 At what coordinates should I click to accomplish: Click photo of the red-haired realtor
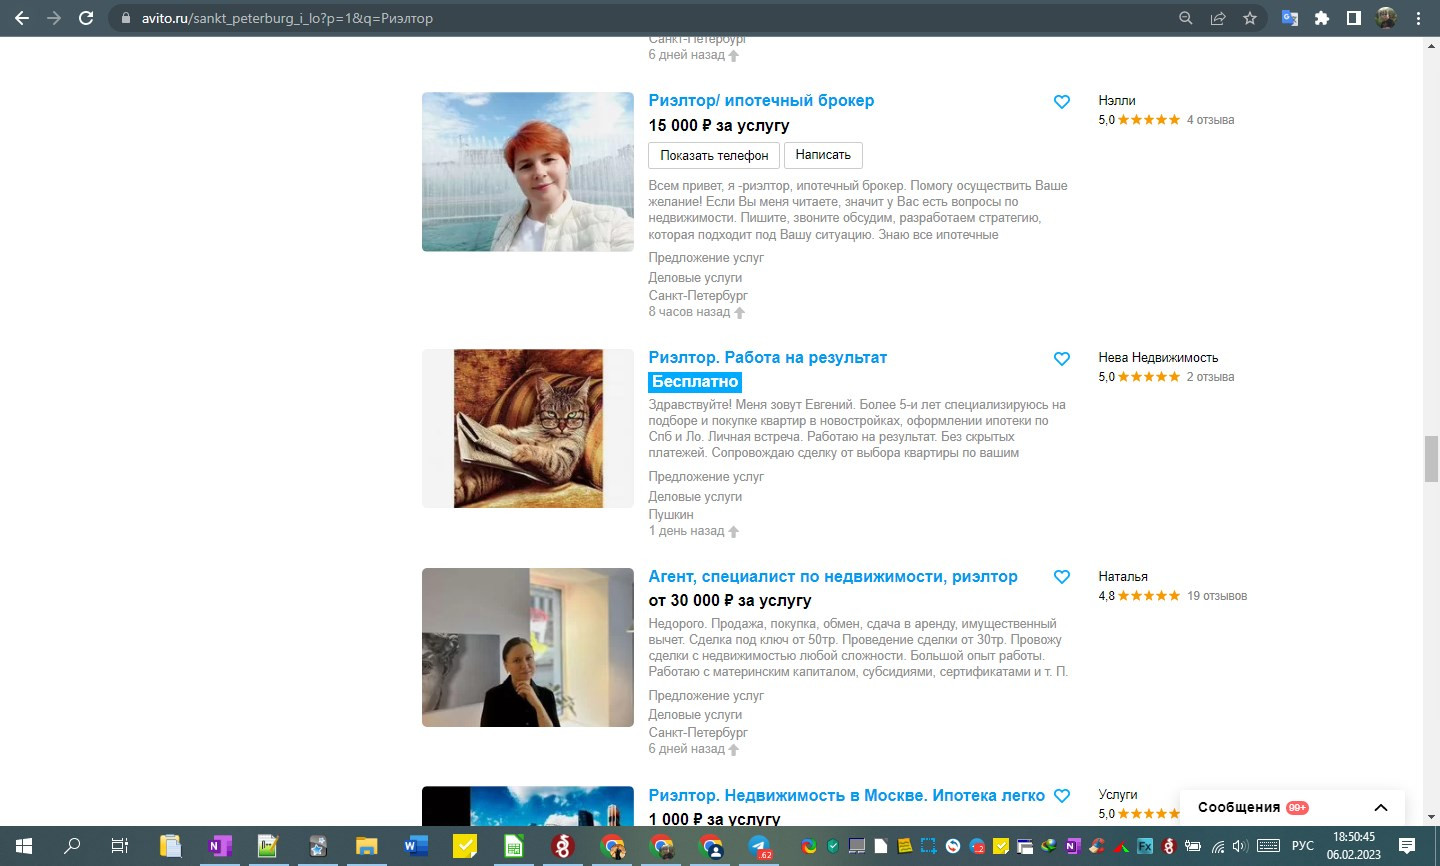[x=528, y=171]
